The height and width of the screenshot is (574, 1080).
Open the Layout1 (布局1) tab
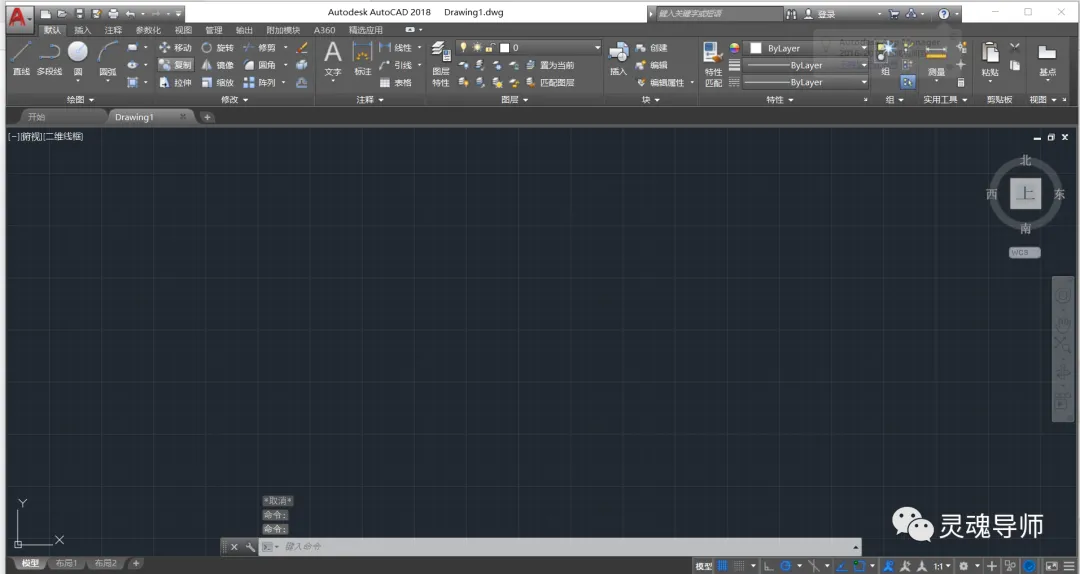tap(66, 563)
